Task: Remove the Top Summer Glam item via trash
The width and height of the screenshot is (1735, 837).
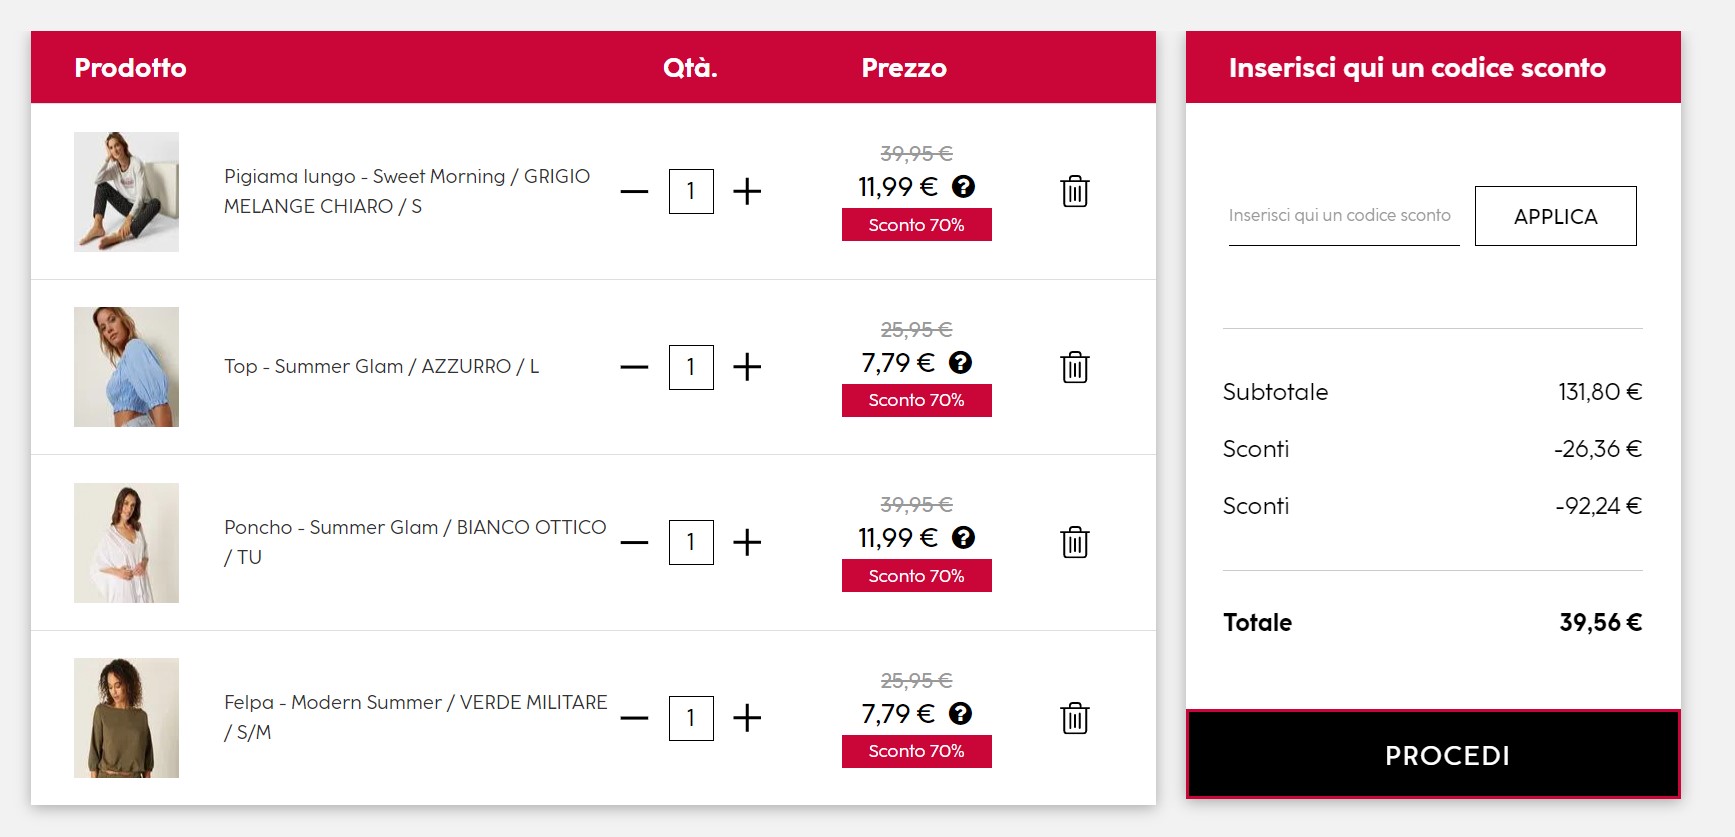Action: coord(1075,367)
